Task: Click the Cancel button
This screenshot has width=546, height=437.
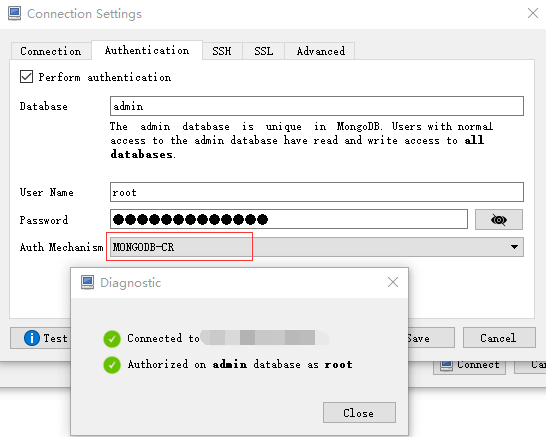Action: [x=499, y=338]
